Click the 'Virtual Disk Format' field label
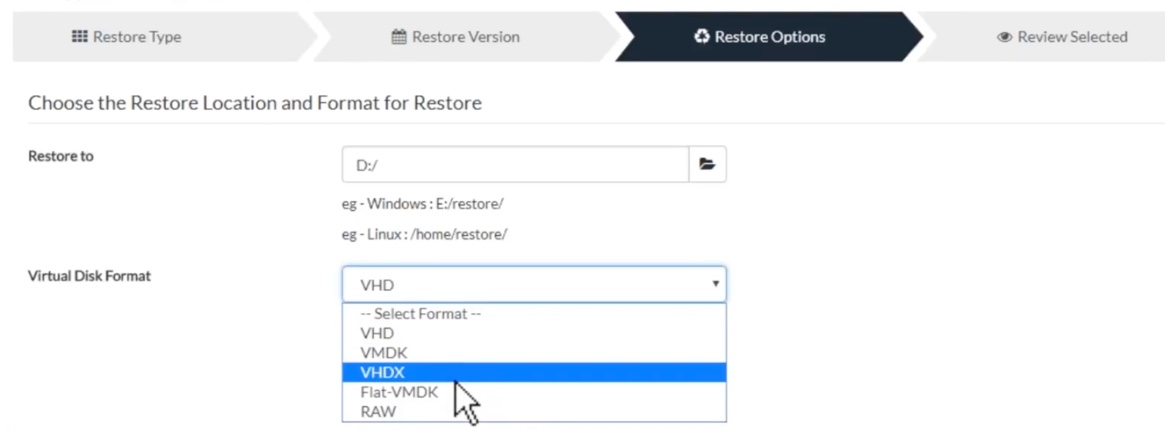The width and height of the screenshot is (1165, 432). (x=90, y=277)
